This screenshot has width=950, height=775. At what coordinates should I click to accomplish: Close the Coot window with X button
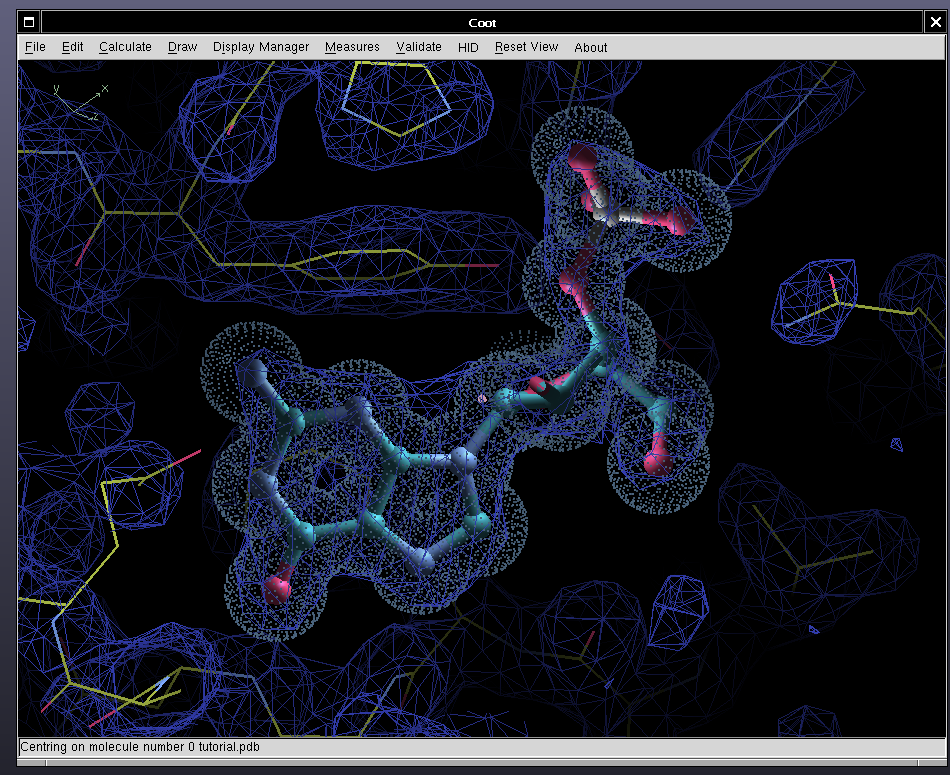935,22
